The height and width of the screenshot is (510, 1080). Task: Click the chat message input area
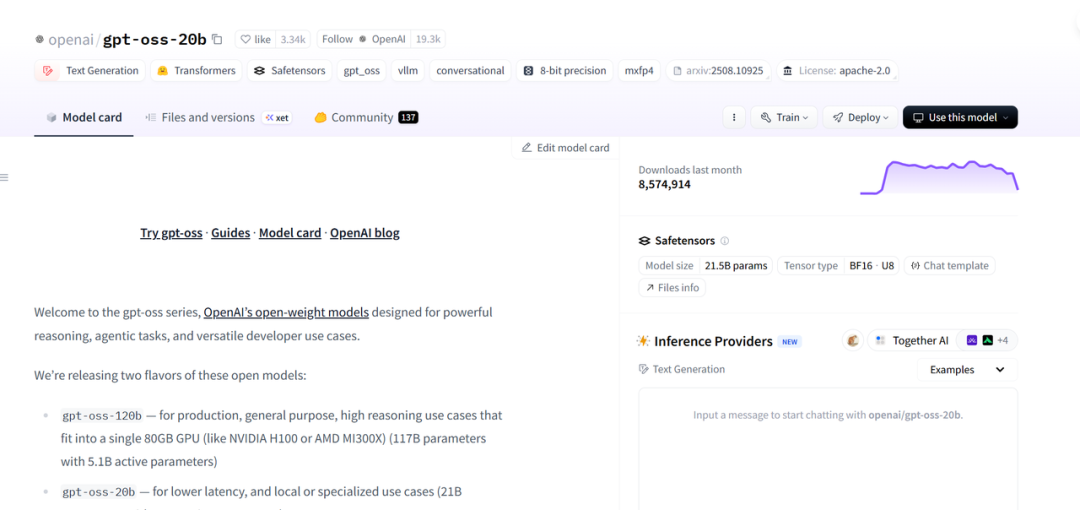pos(828,448)
